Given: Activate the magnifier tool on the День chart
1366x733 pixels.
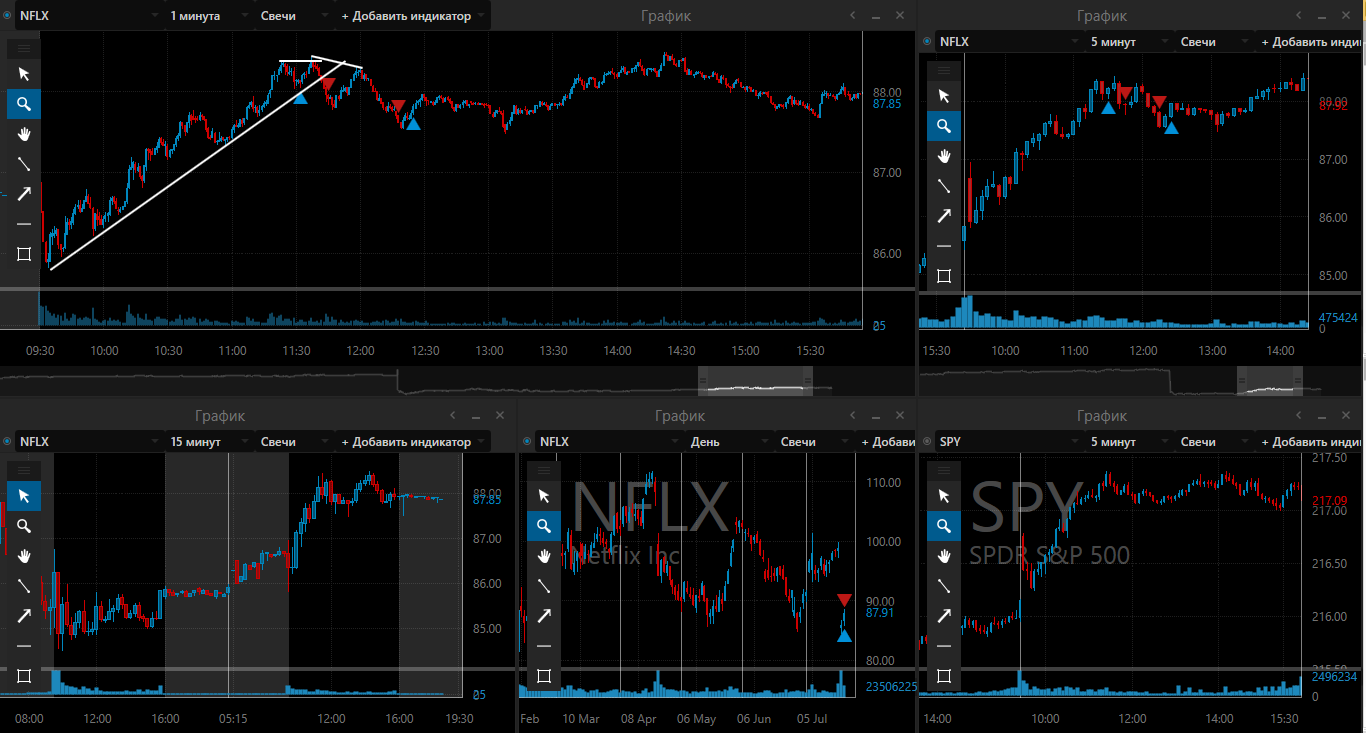Looking at the screenshot, I should pos(544,526).
